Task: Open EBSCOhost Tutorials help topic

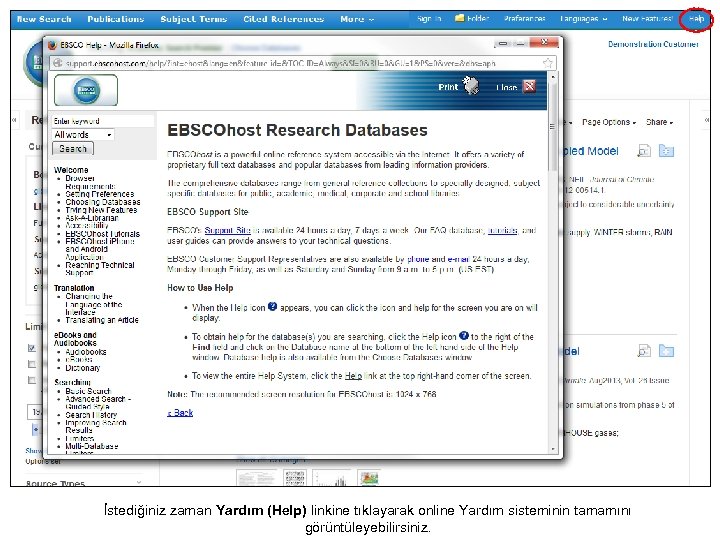Action: pos(102,234)
